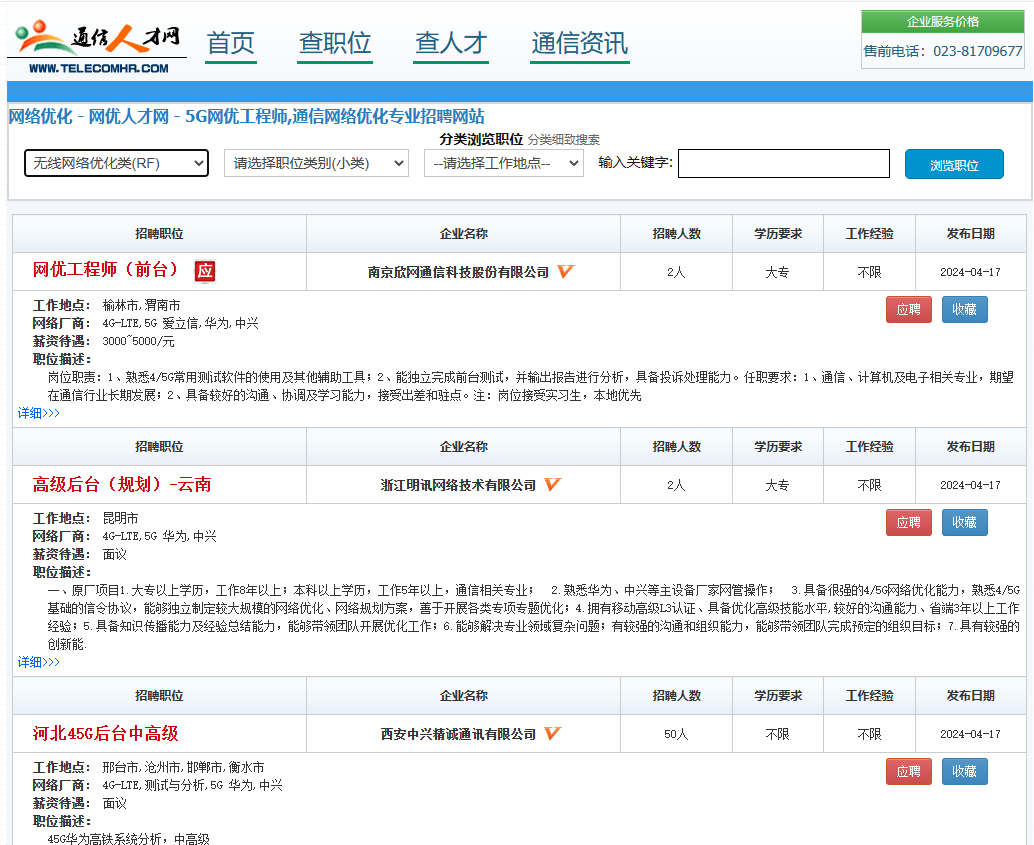Click the red 应 badge beside 网优工程师（前台）
This screenshot has width=1034, height=845.
pos(205,272)
